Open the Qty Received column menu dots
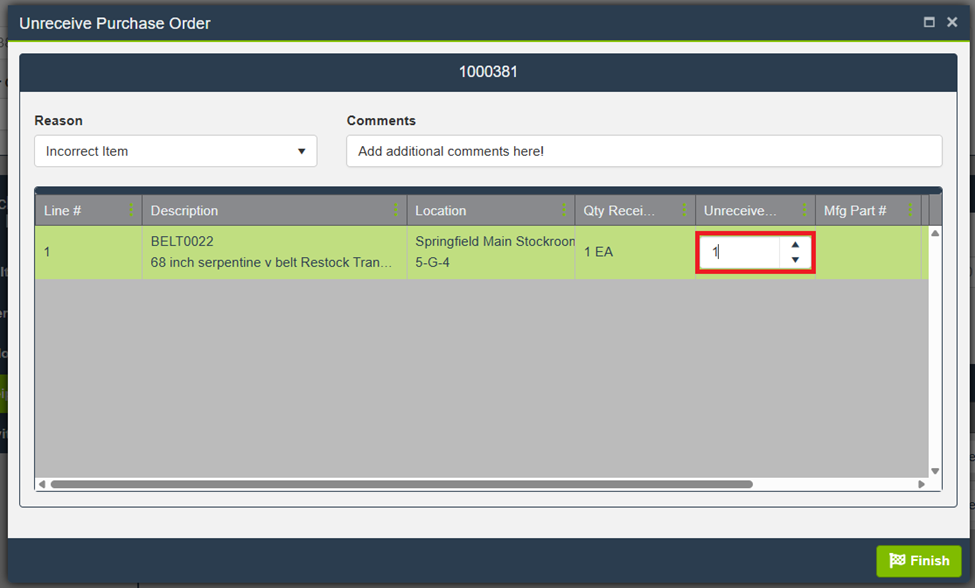The image size is (975, 588). click(685, 210)
